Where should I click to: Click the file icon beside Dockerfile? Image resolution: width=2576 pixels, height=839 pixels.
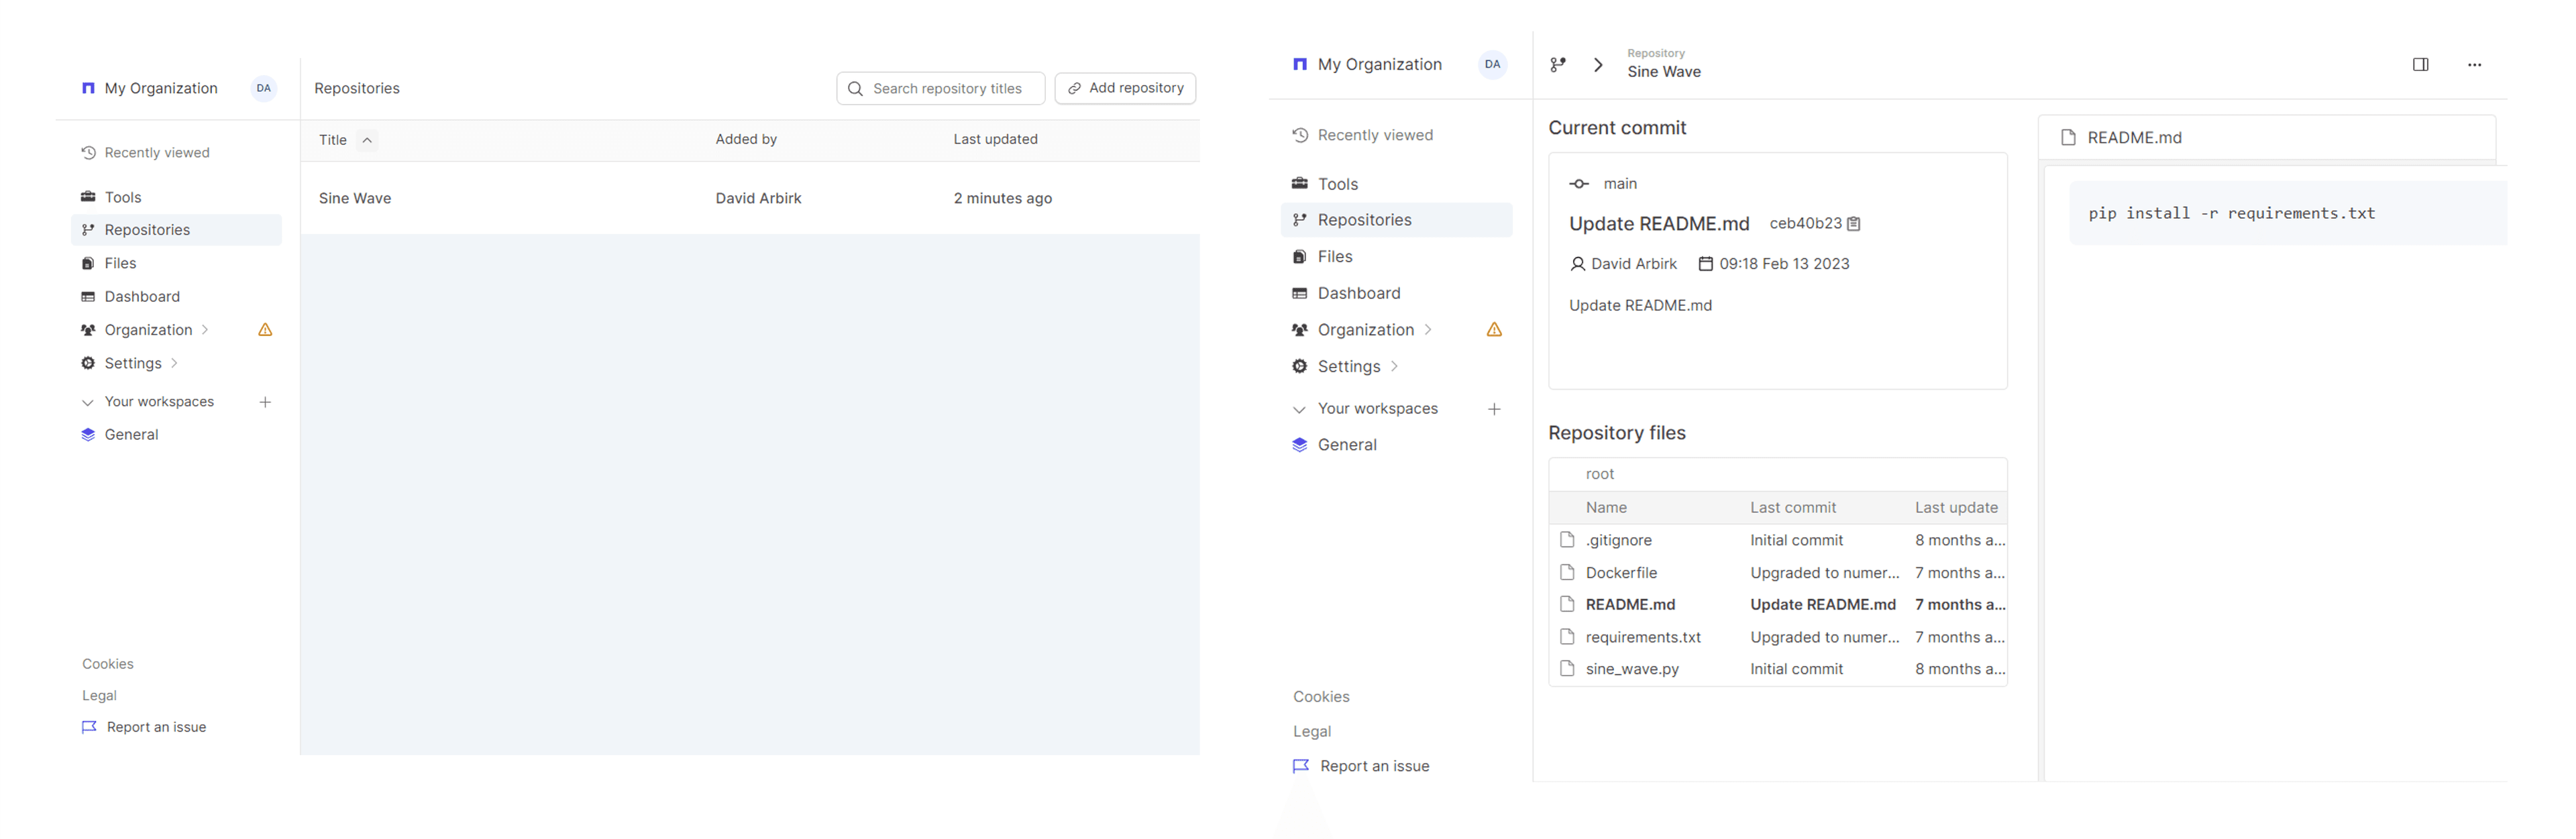1567,572
